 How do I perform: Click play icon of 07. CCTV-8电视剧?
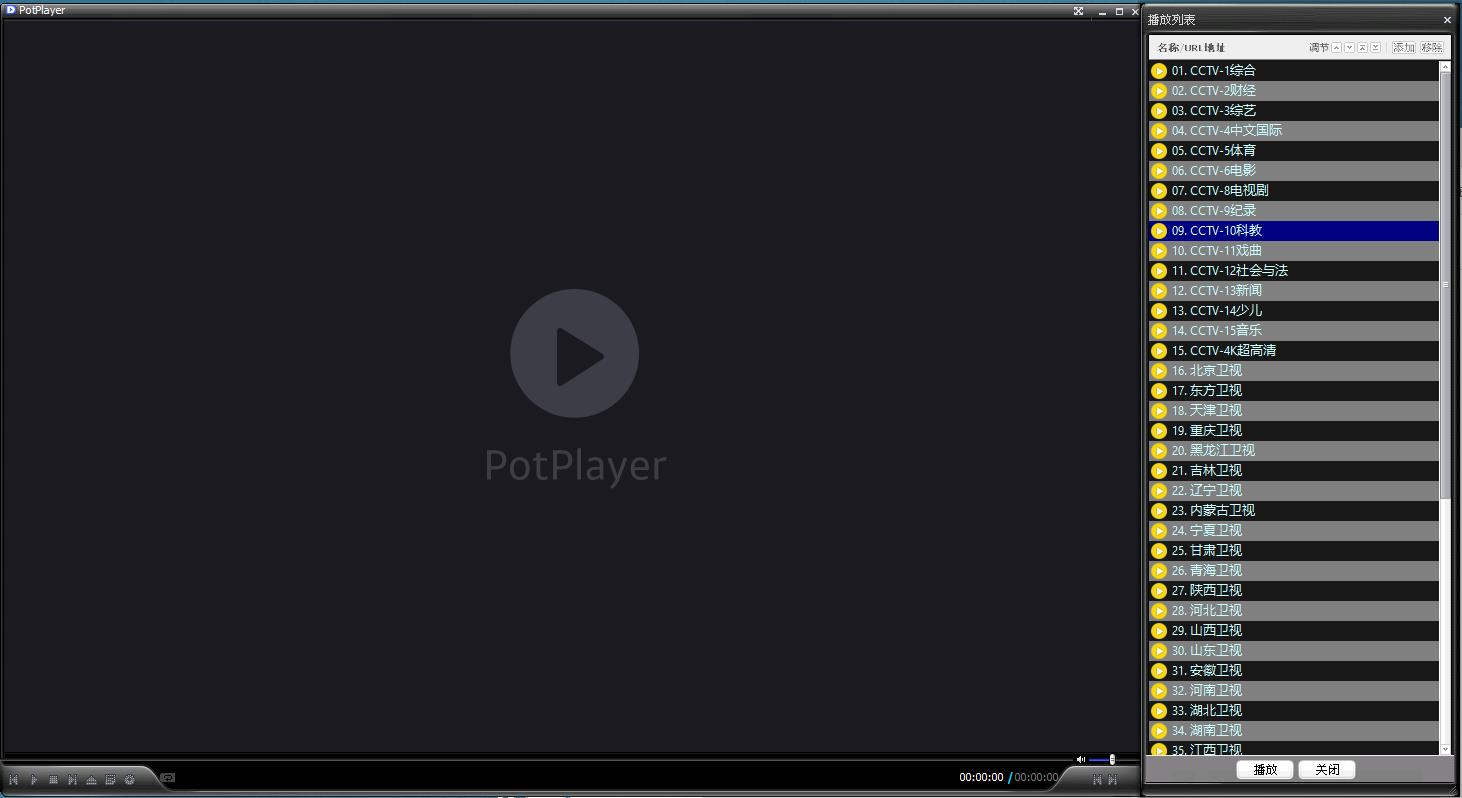pyautogui.click(x=1159, y=191)
